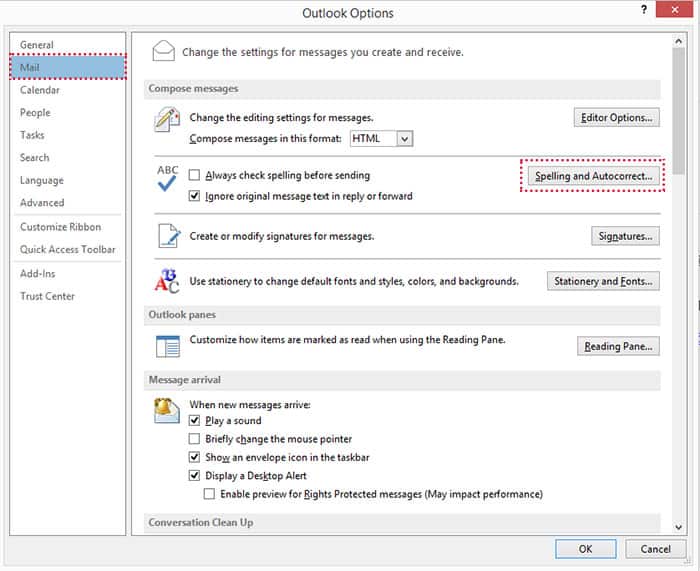Viewport: 700px width, 571px height.
Task: Click the Conversation Clean Up section header
Action: tap(402, 522)
